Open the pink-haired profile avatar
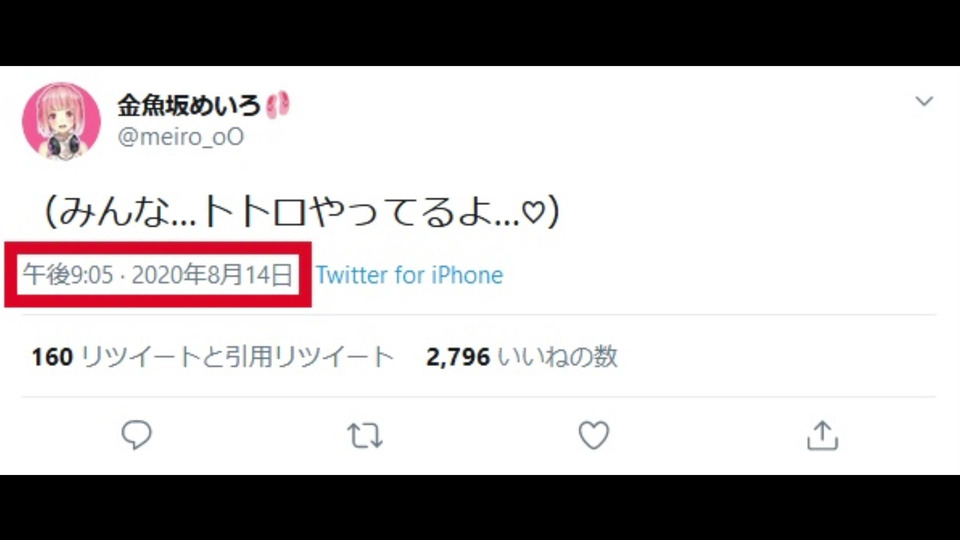 (61, 121)
